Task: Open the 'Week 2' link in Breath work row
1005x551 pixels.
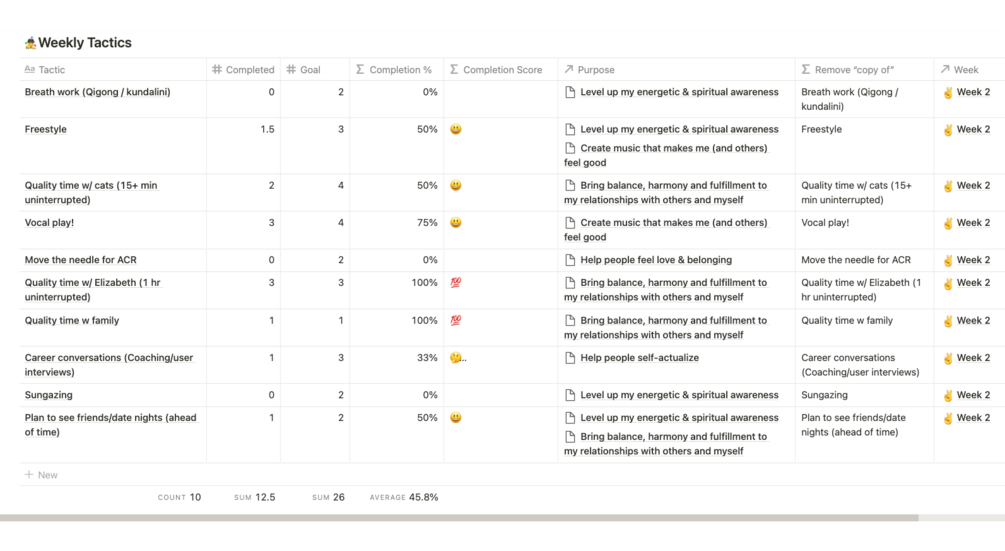Action: pyautogui.click(x=973, y=92)
